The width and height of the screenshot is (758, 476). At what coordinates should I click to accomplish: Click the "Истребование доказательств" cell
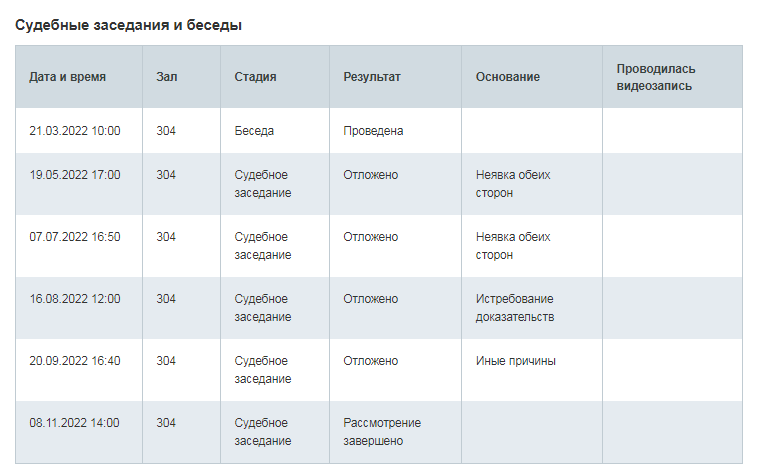point(515,308)
